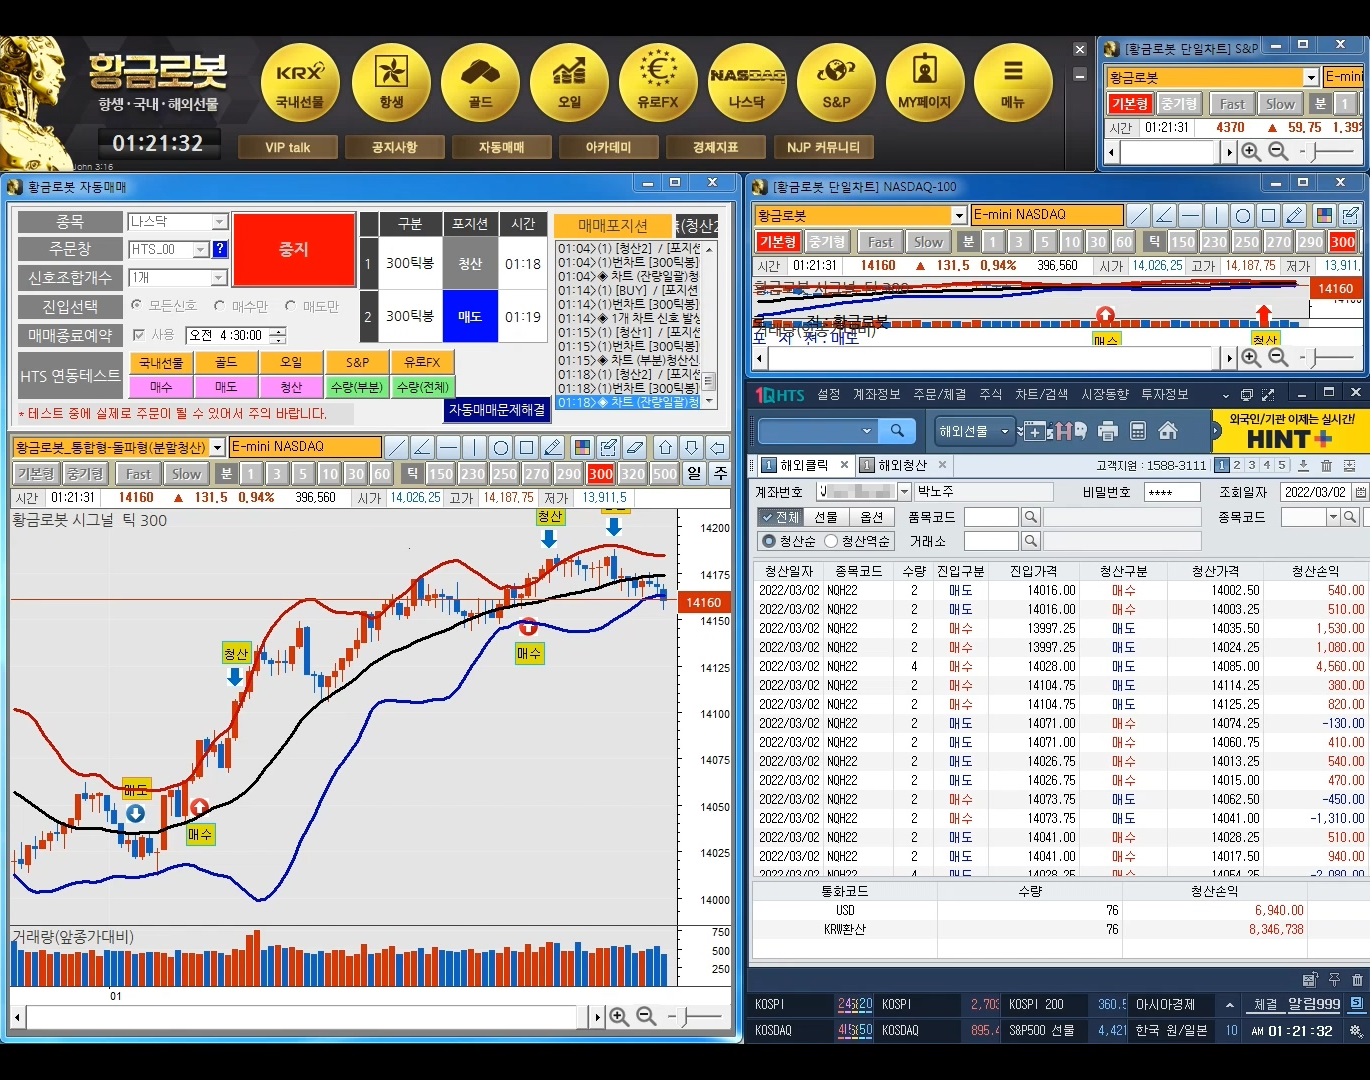Click the 자동매매 button in top bar
Screen dimensions: 1372x1080
pos(502,147)
